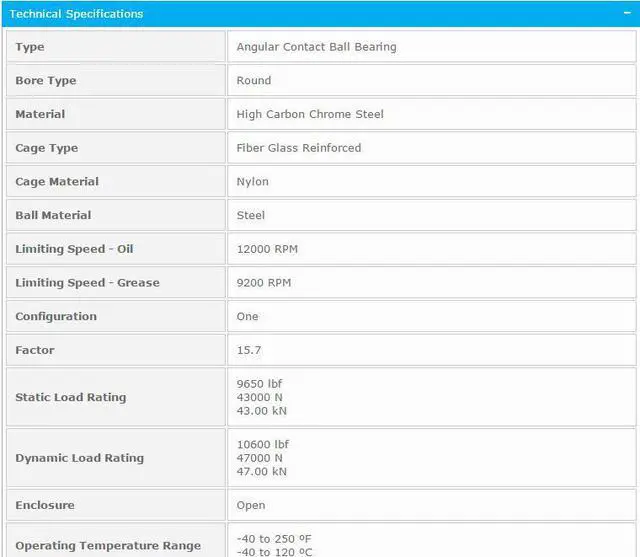Click the 'Static Load Rating' label

[x=71, y=397]
